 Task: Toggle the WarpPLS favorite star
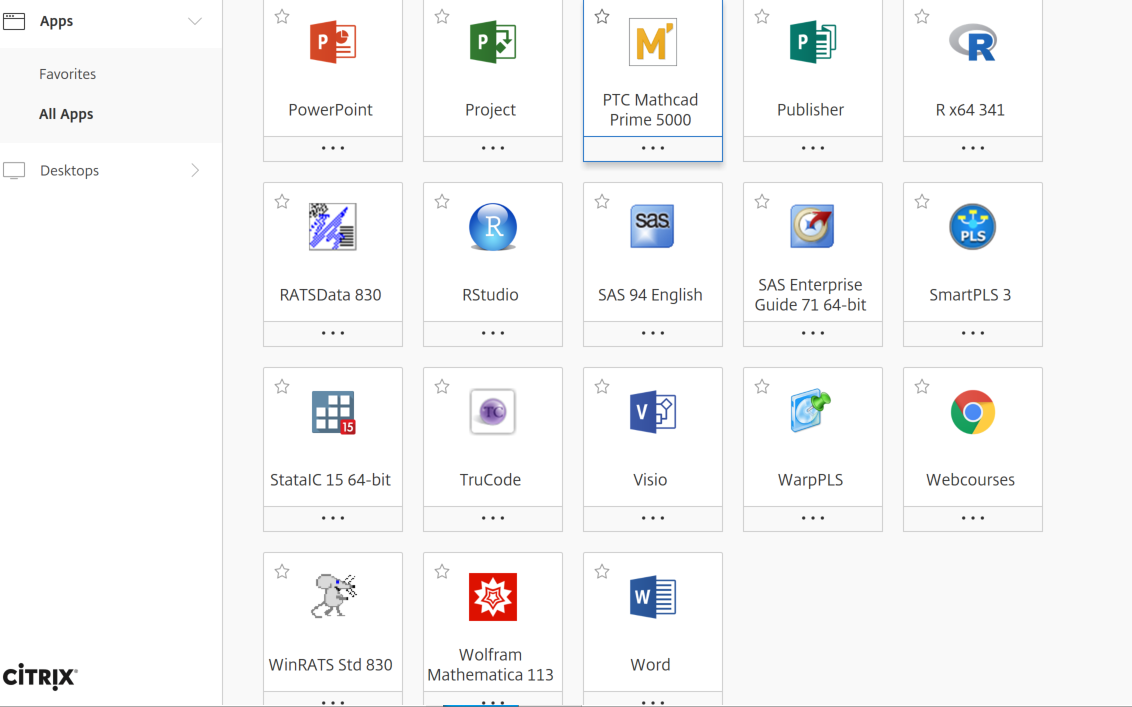(x=762, y=386)
